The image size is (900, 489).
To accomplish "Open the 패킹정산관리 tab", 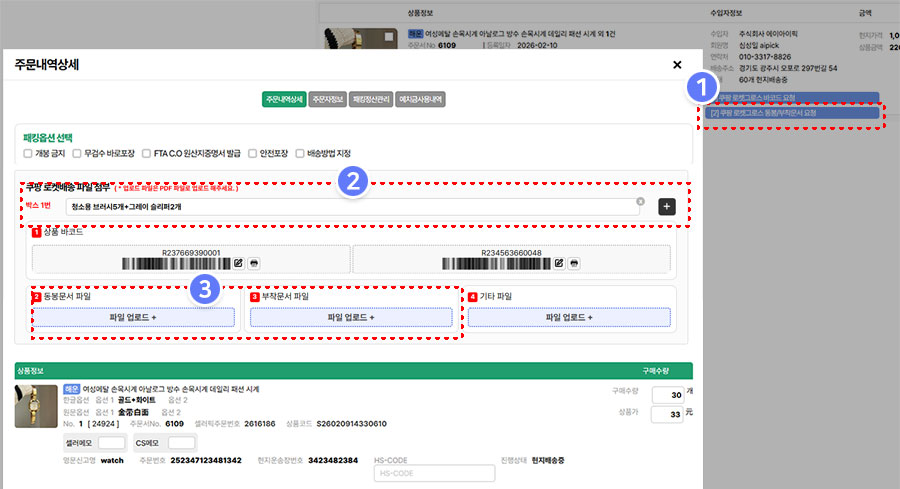I will pyautogui.click(x=372, y=100).
